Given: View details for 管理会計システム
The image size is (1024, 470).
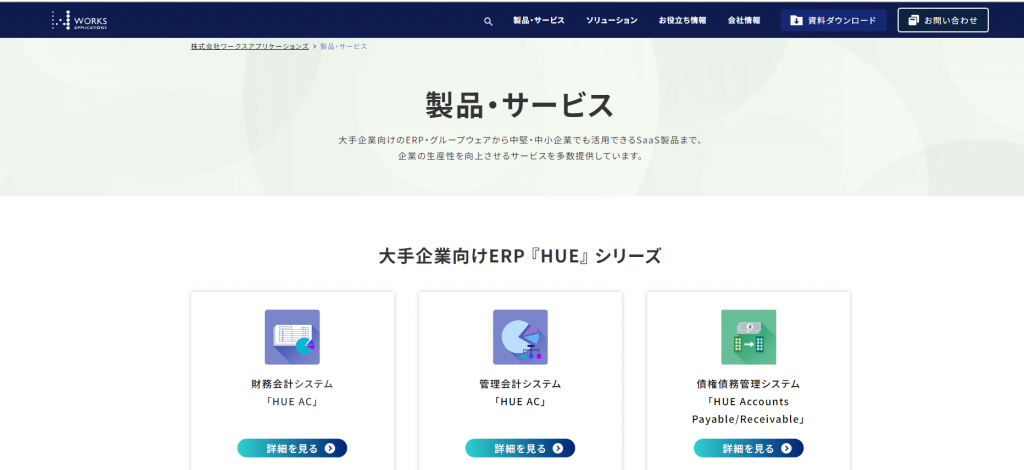Looking at the screenshot, I should click(x=520, y=448).
